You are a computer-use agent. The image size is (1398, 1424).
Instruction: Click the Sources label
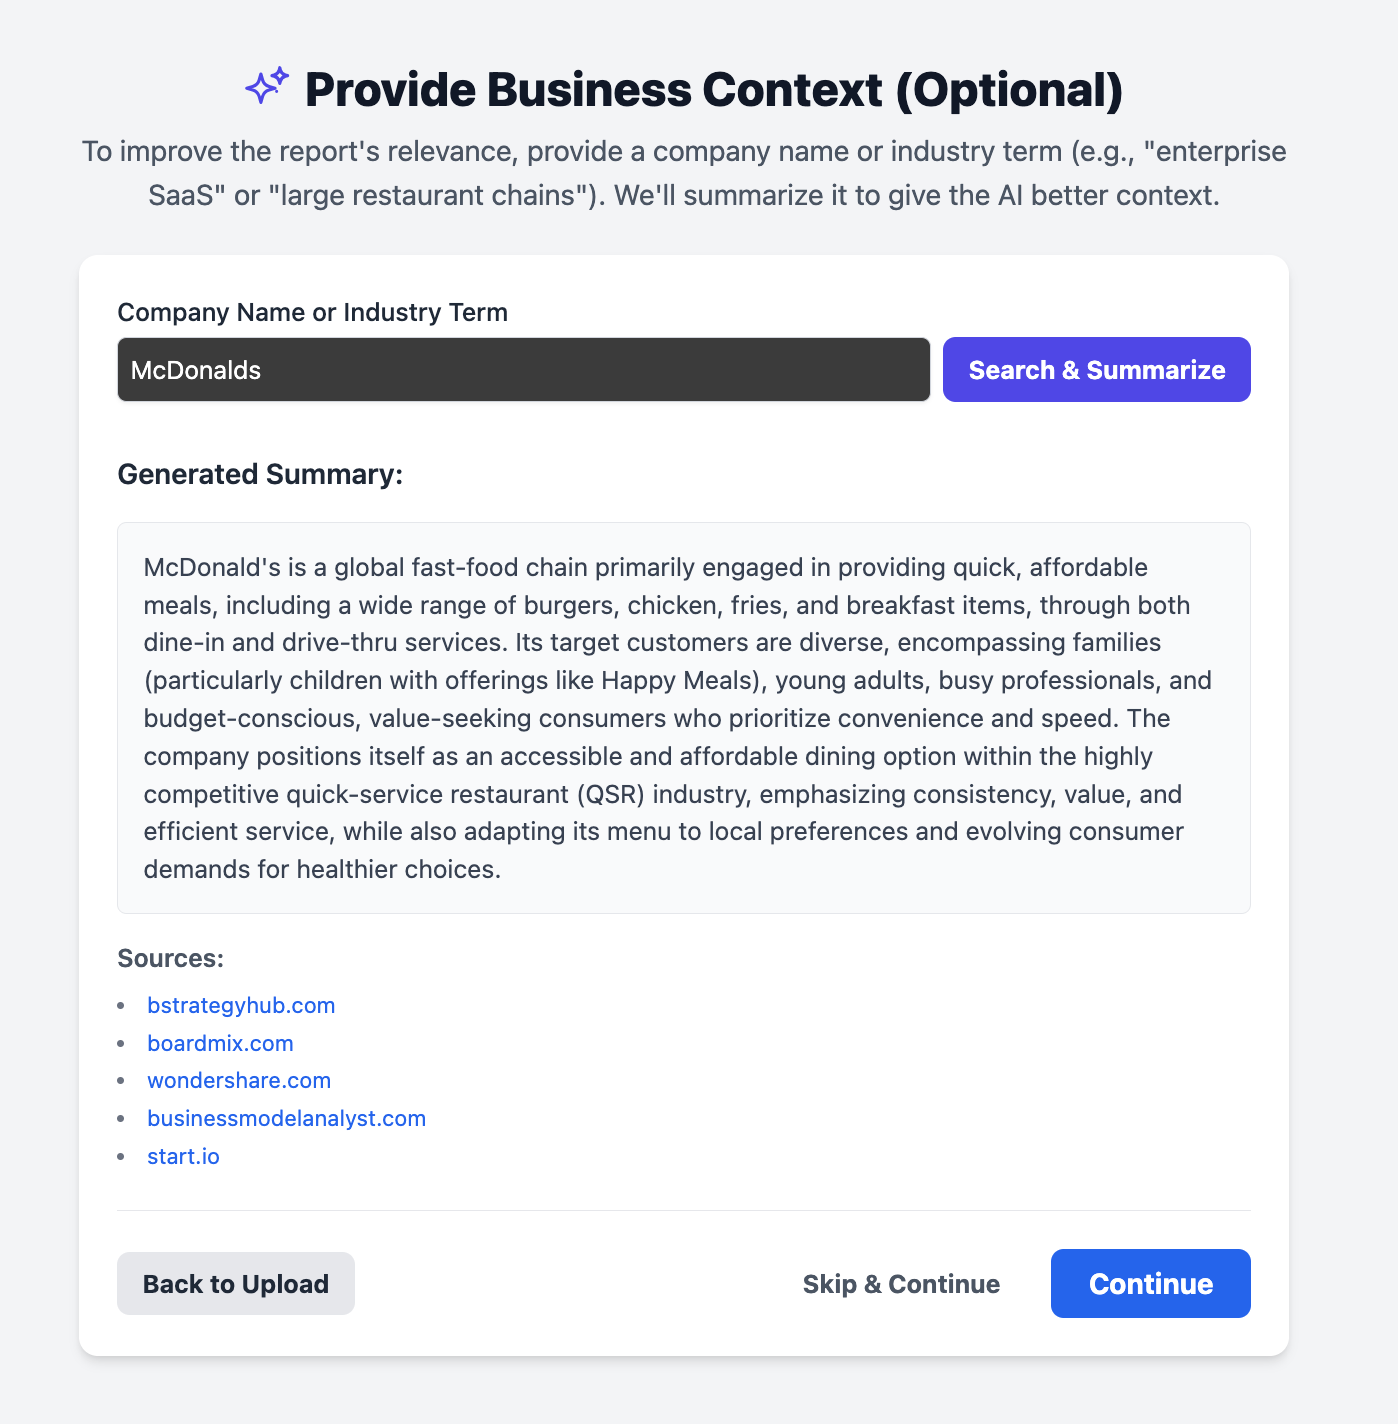pyautogui.click(x=171, y=958)
